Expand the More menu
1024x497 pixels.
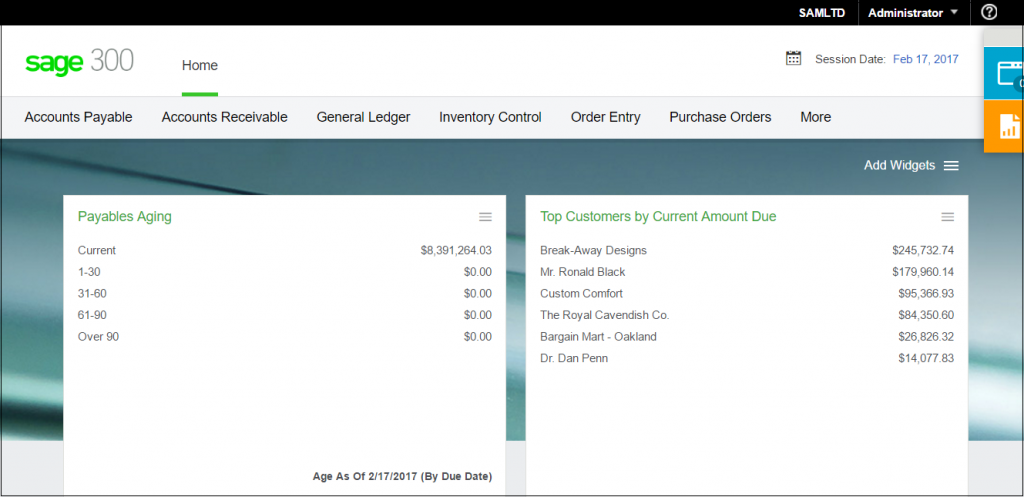tap(816, 118)
